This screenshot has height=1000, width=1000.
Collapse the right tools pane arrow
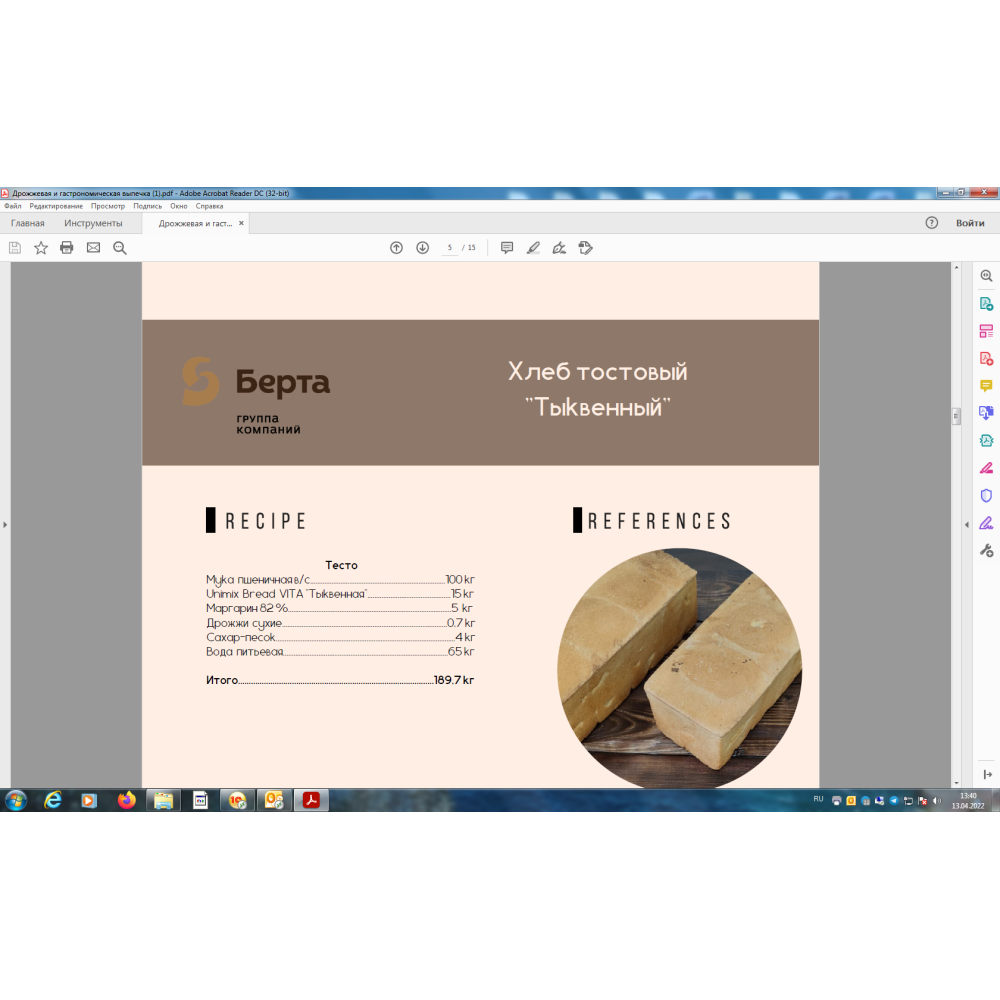(966, 525)
